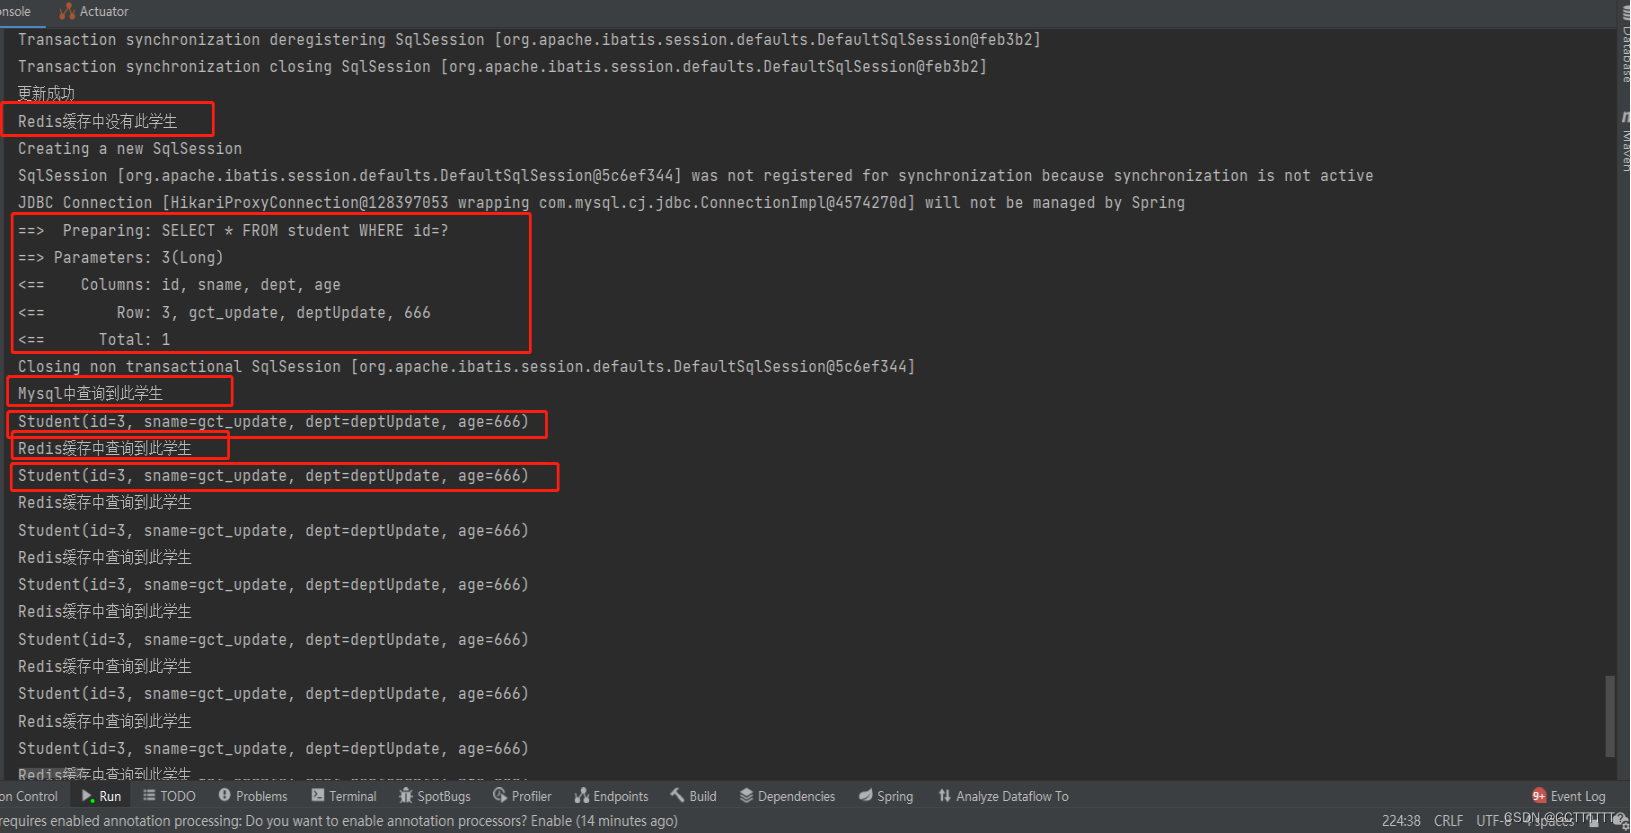The image size is (1631, 833).
Task: Click the 'Columns: id, sname, dept, age' line
Action: coord(179,284)
